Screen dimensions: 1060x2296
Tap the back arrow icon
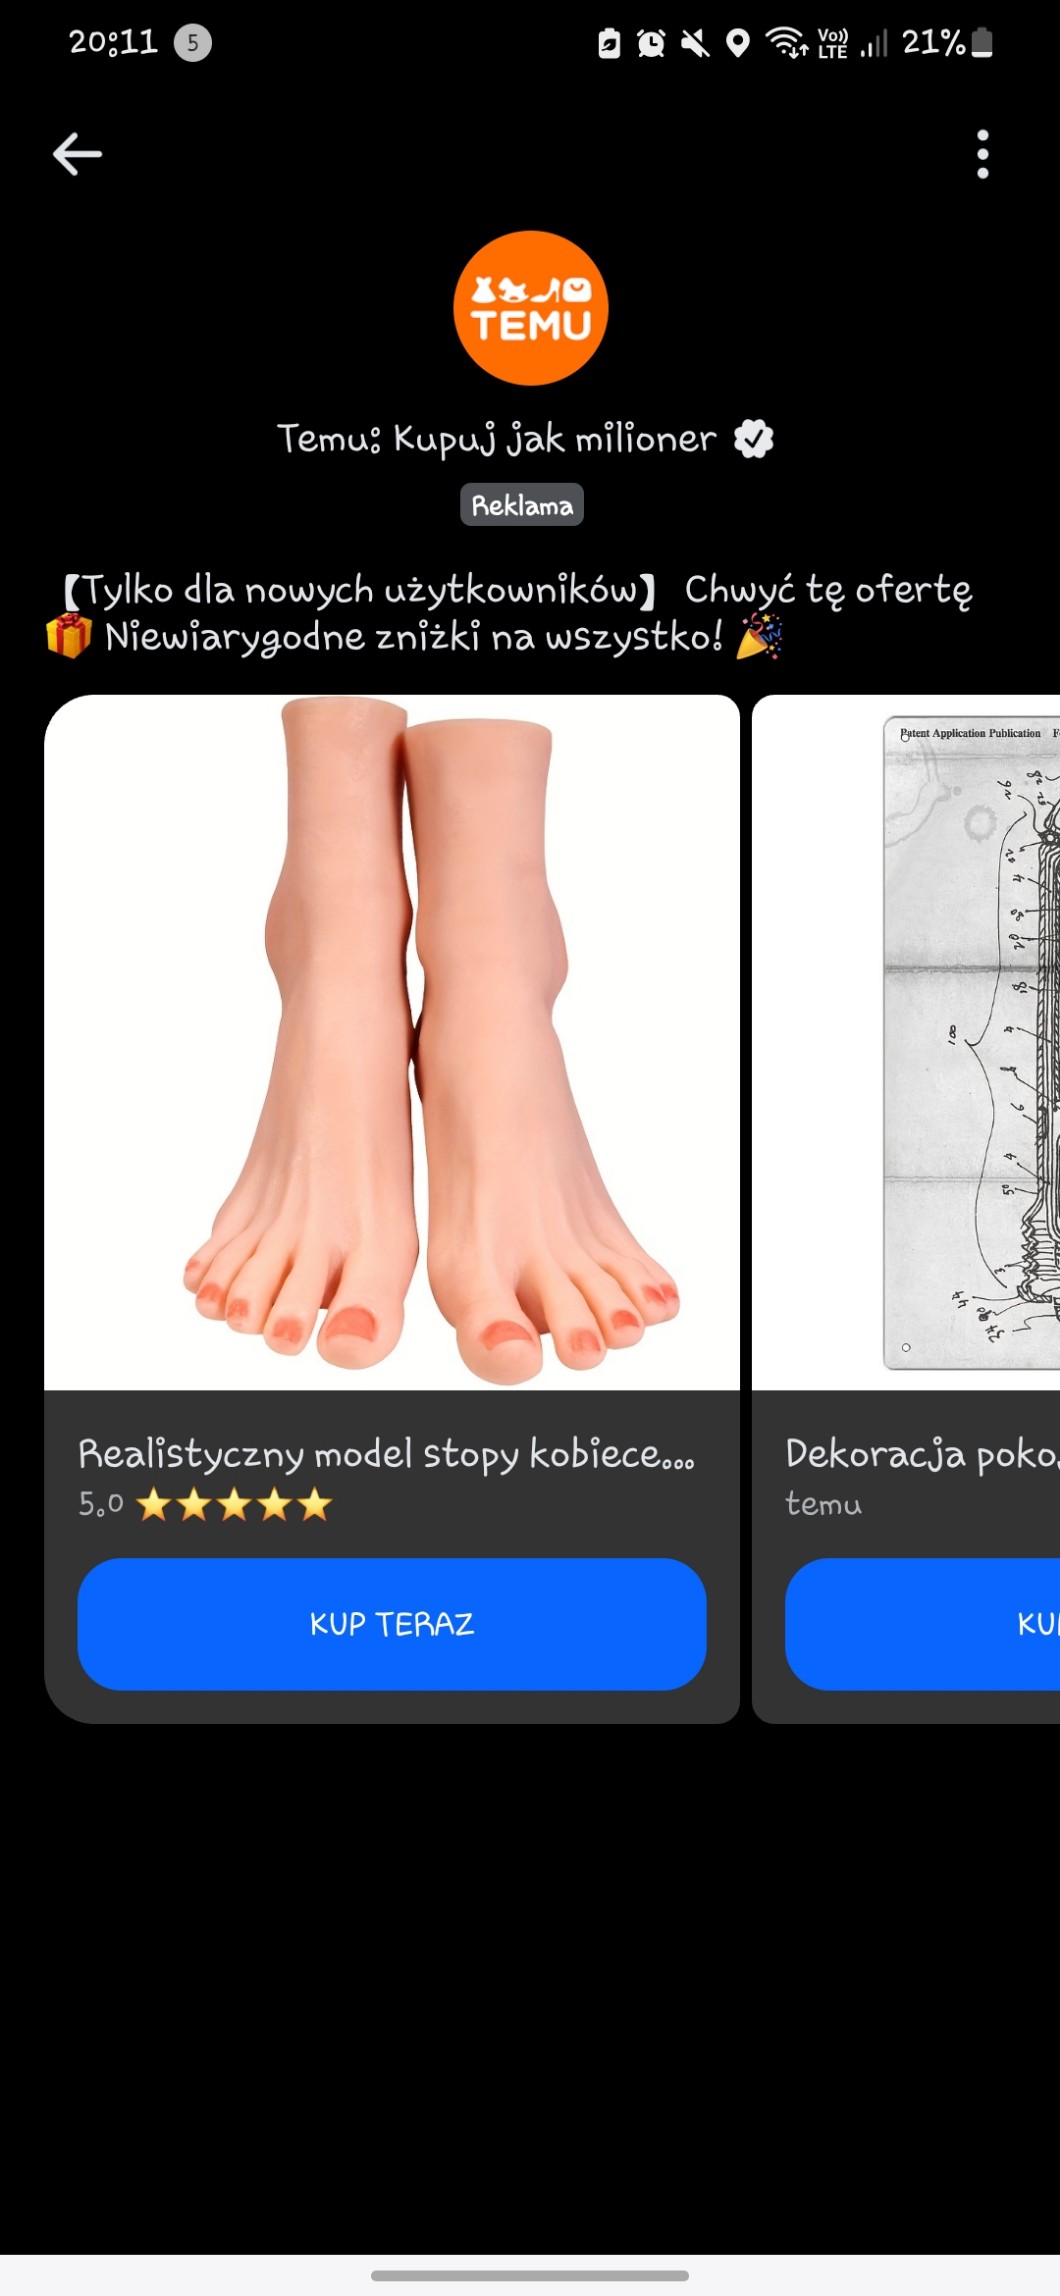point(77,154)
